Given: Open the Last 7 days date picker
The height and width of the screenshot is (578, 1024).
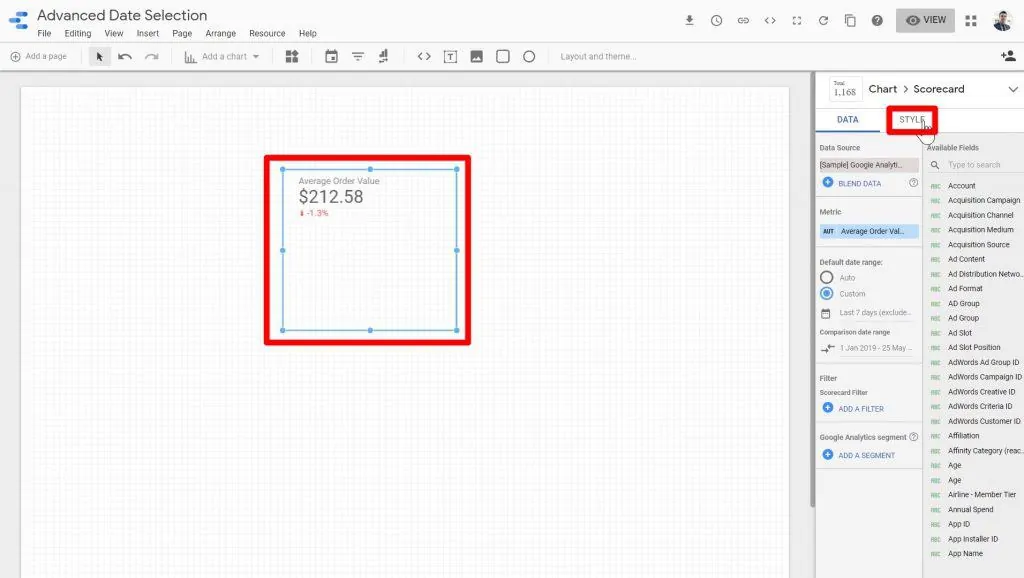Looking at the screenshot, I should [871, 312].
